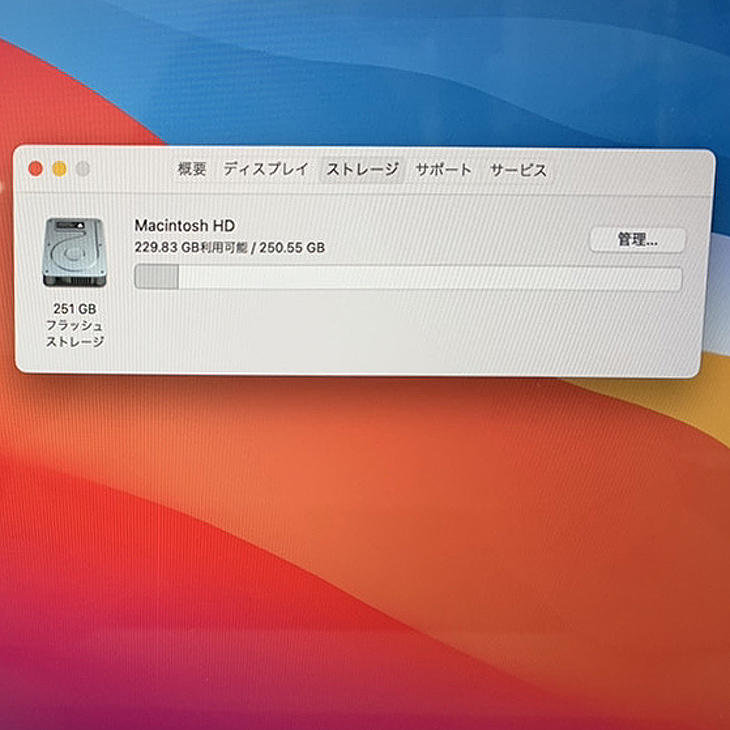The height and width of the screenshot is (730, 730).
Task: Select the ストレージ tab
Action: (362, 169)
